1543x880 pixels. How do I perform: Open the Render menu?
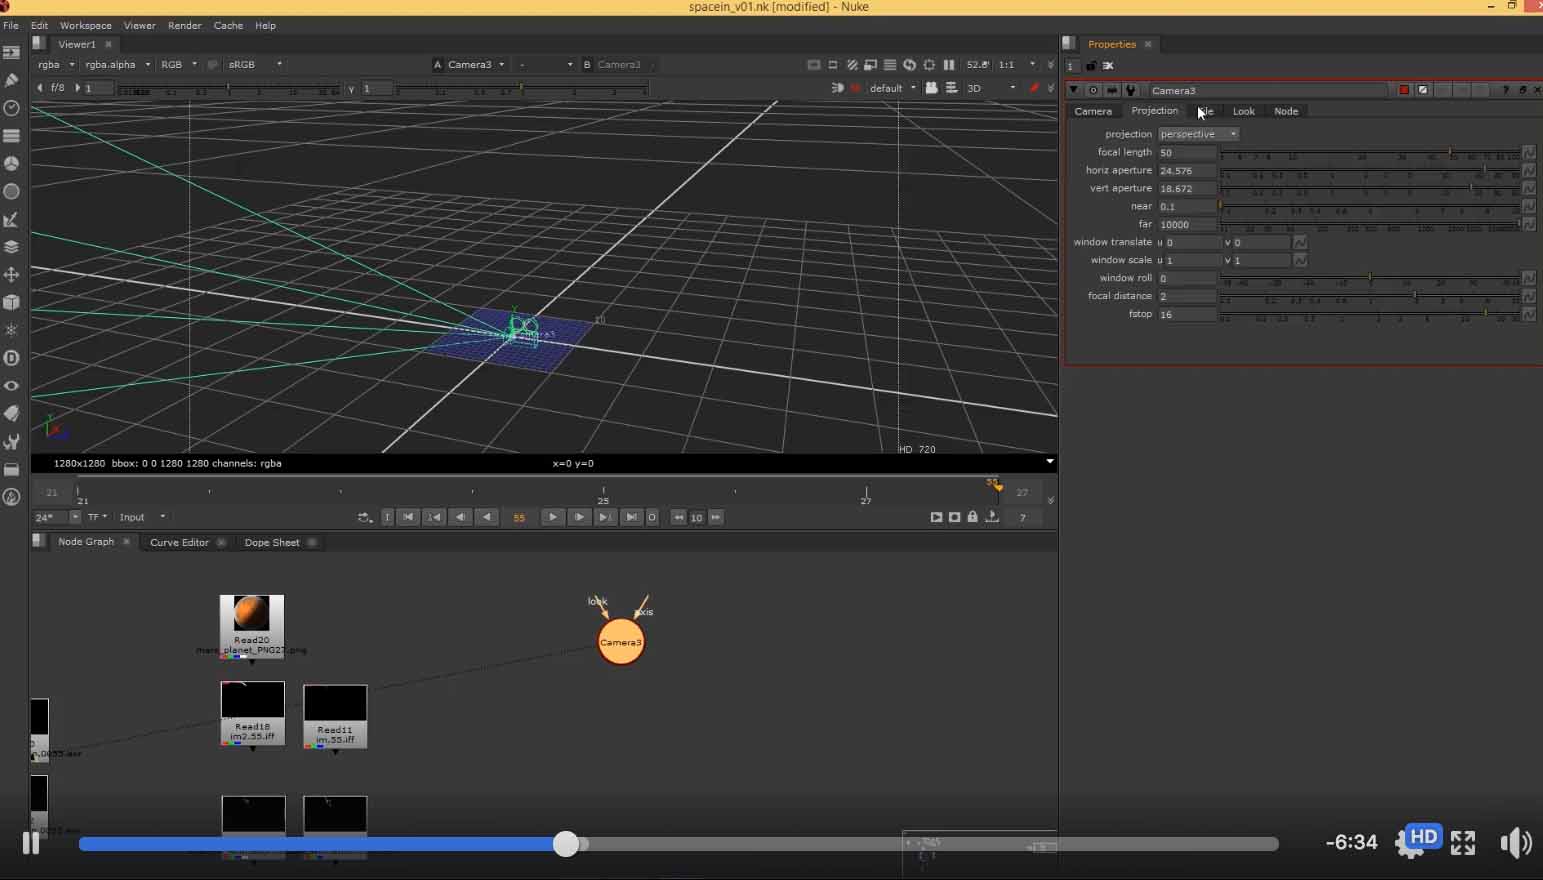click(x=184, y=25)
